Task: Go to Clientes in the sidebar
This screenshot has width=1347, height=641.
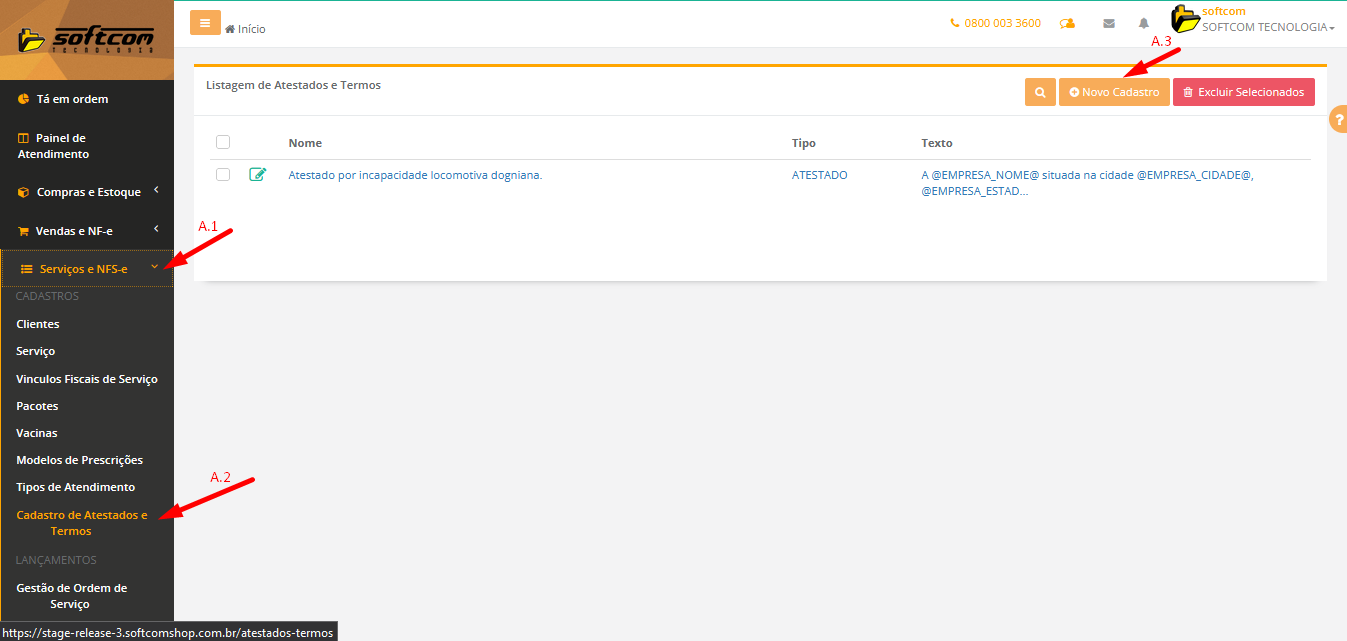Action: pos(38,324)
